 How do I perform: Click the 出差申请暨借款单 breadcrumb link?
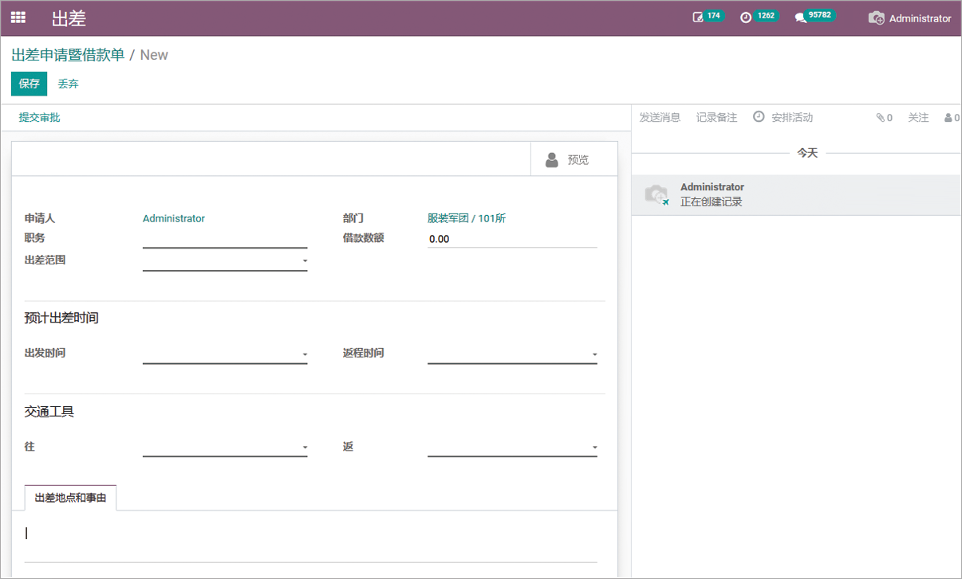coord(68,55)
